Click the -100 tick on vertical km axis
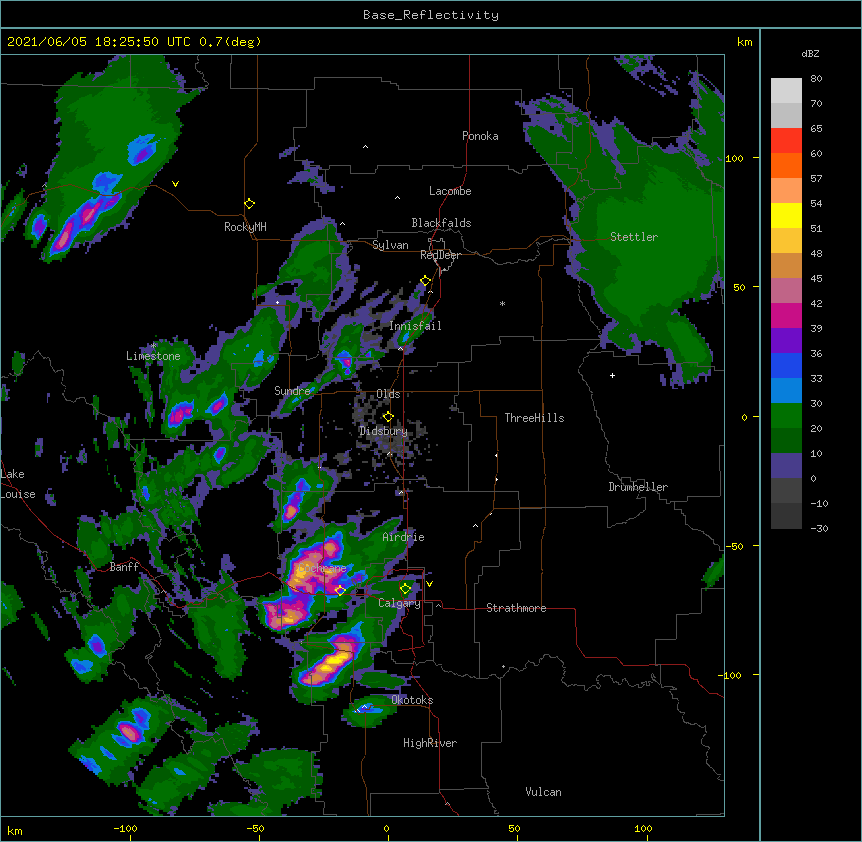 [x=732, y=675]
